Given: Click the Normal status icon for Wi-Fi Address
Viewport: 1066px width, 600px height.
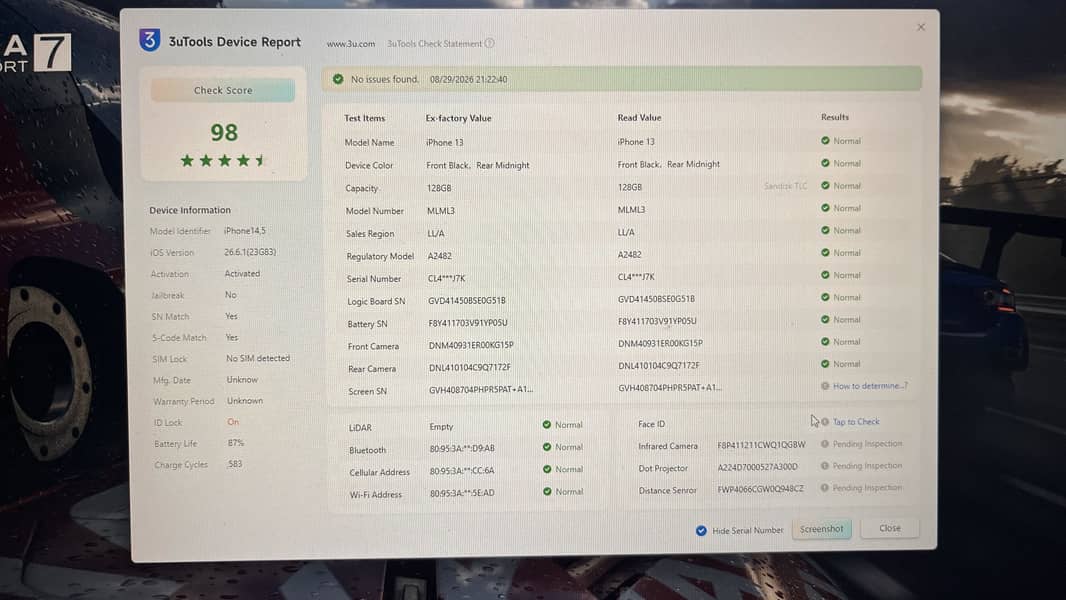Looking at the screenshot, I should [547, 491].
